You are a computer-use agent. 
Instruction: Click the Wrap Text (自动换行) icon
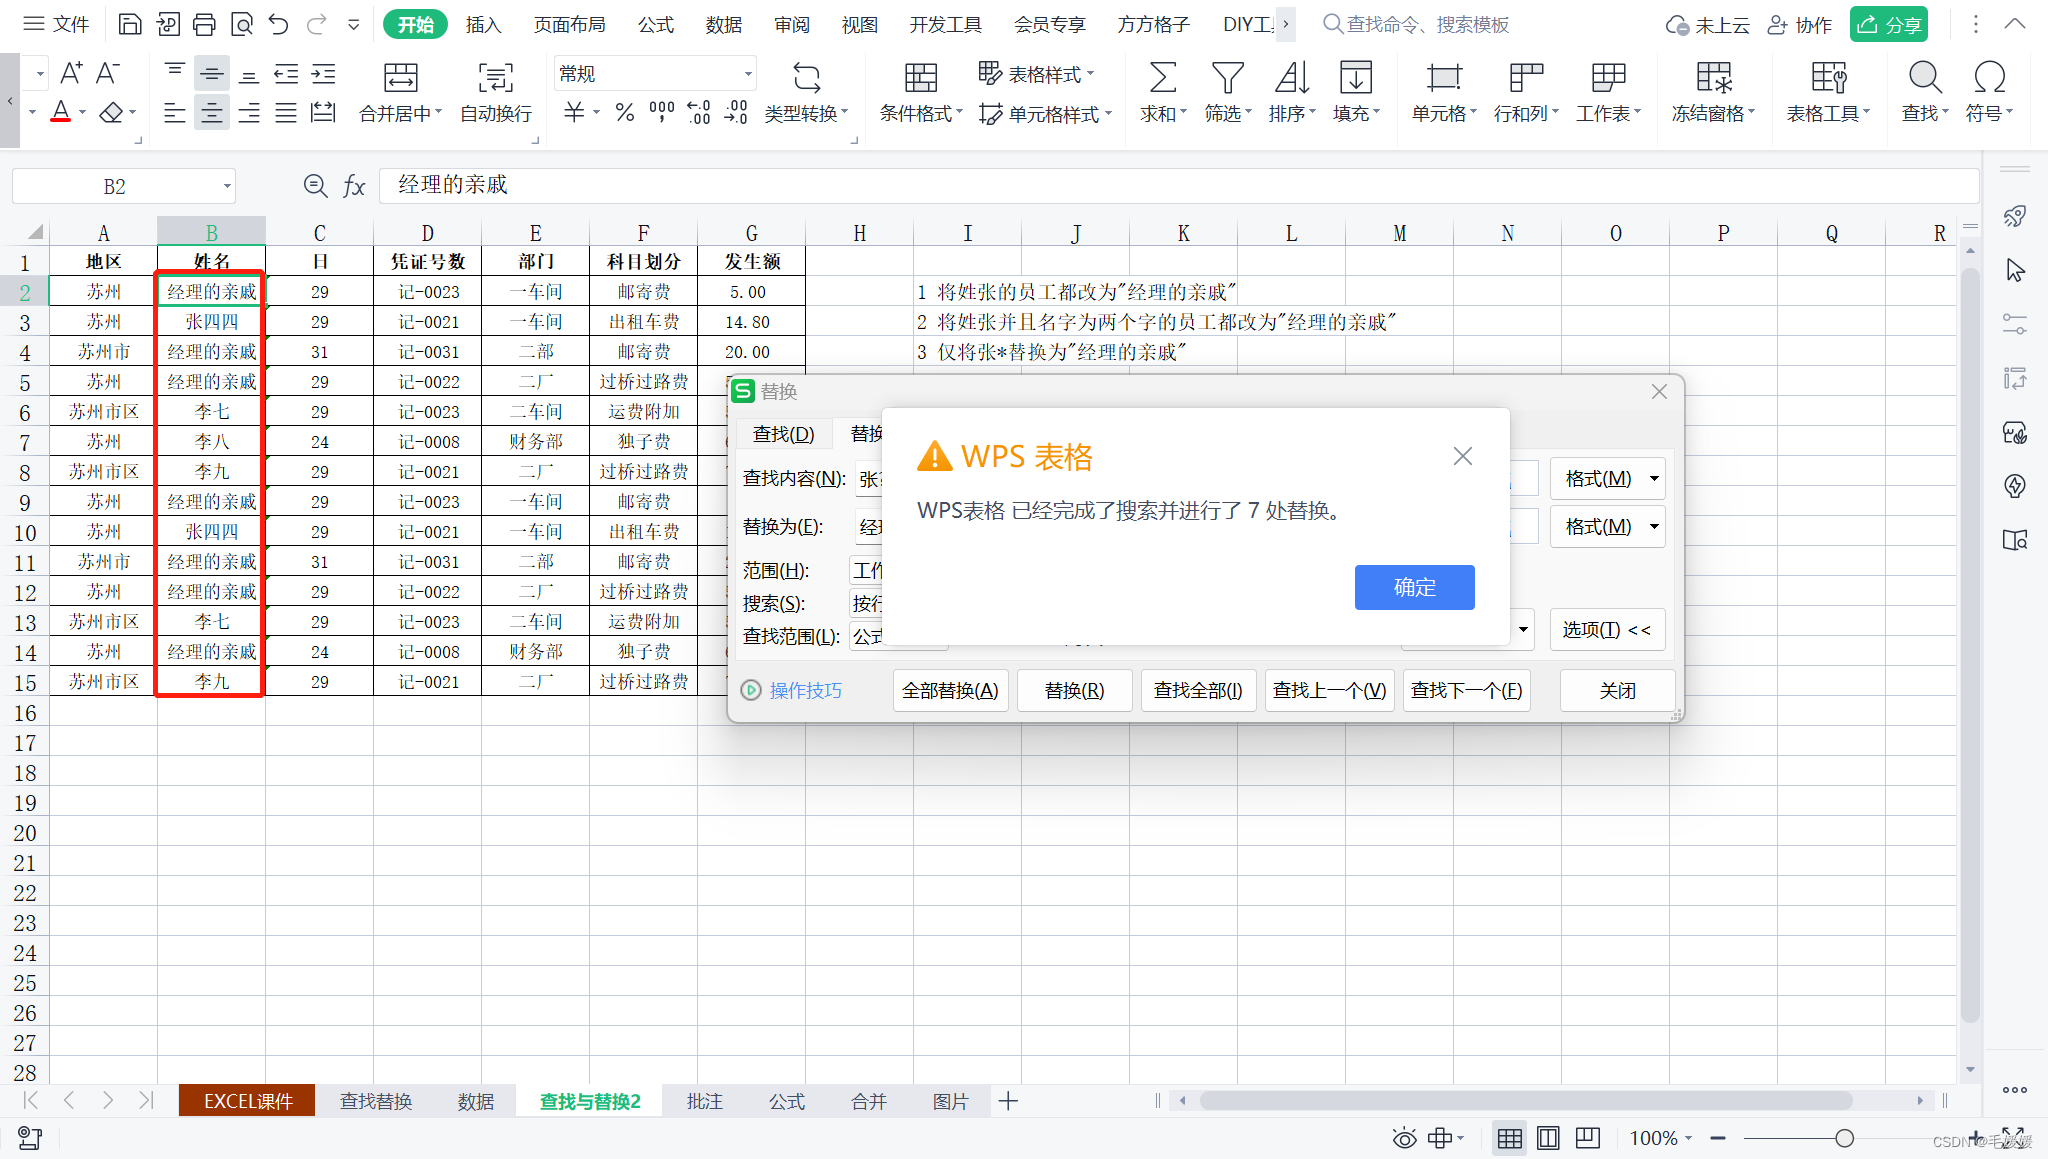pos(495,78)
